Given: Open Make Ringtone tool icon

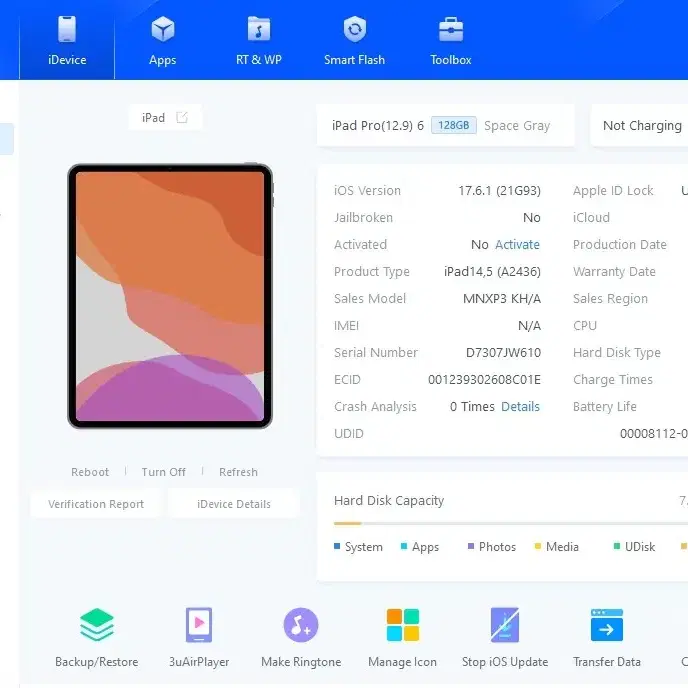Looking at the screenshot, I should tap(301, 624).
